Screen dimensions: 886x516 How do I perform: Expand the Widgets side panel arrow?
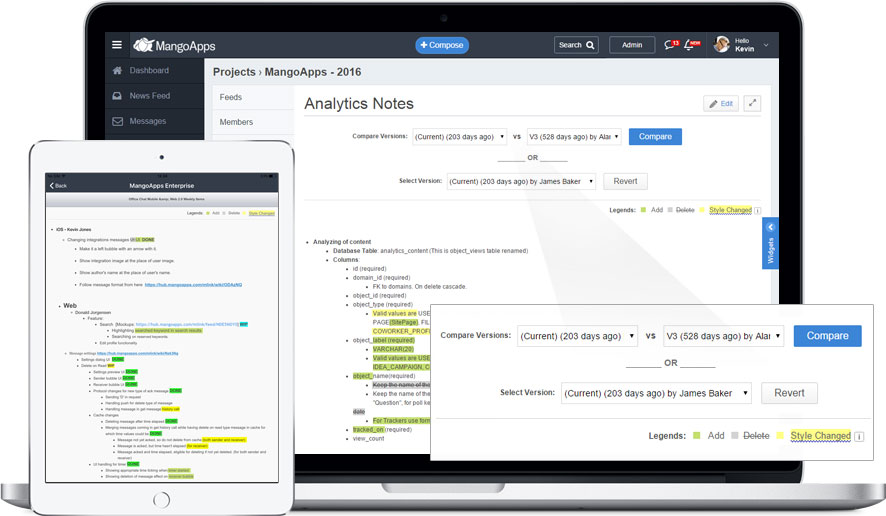point(770,227)
